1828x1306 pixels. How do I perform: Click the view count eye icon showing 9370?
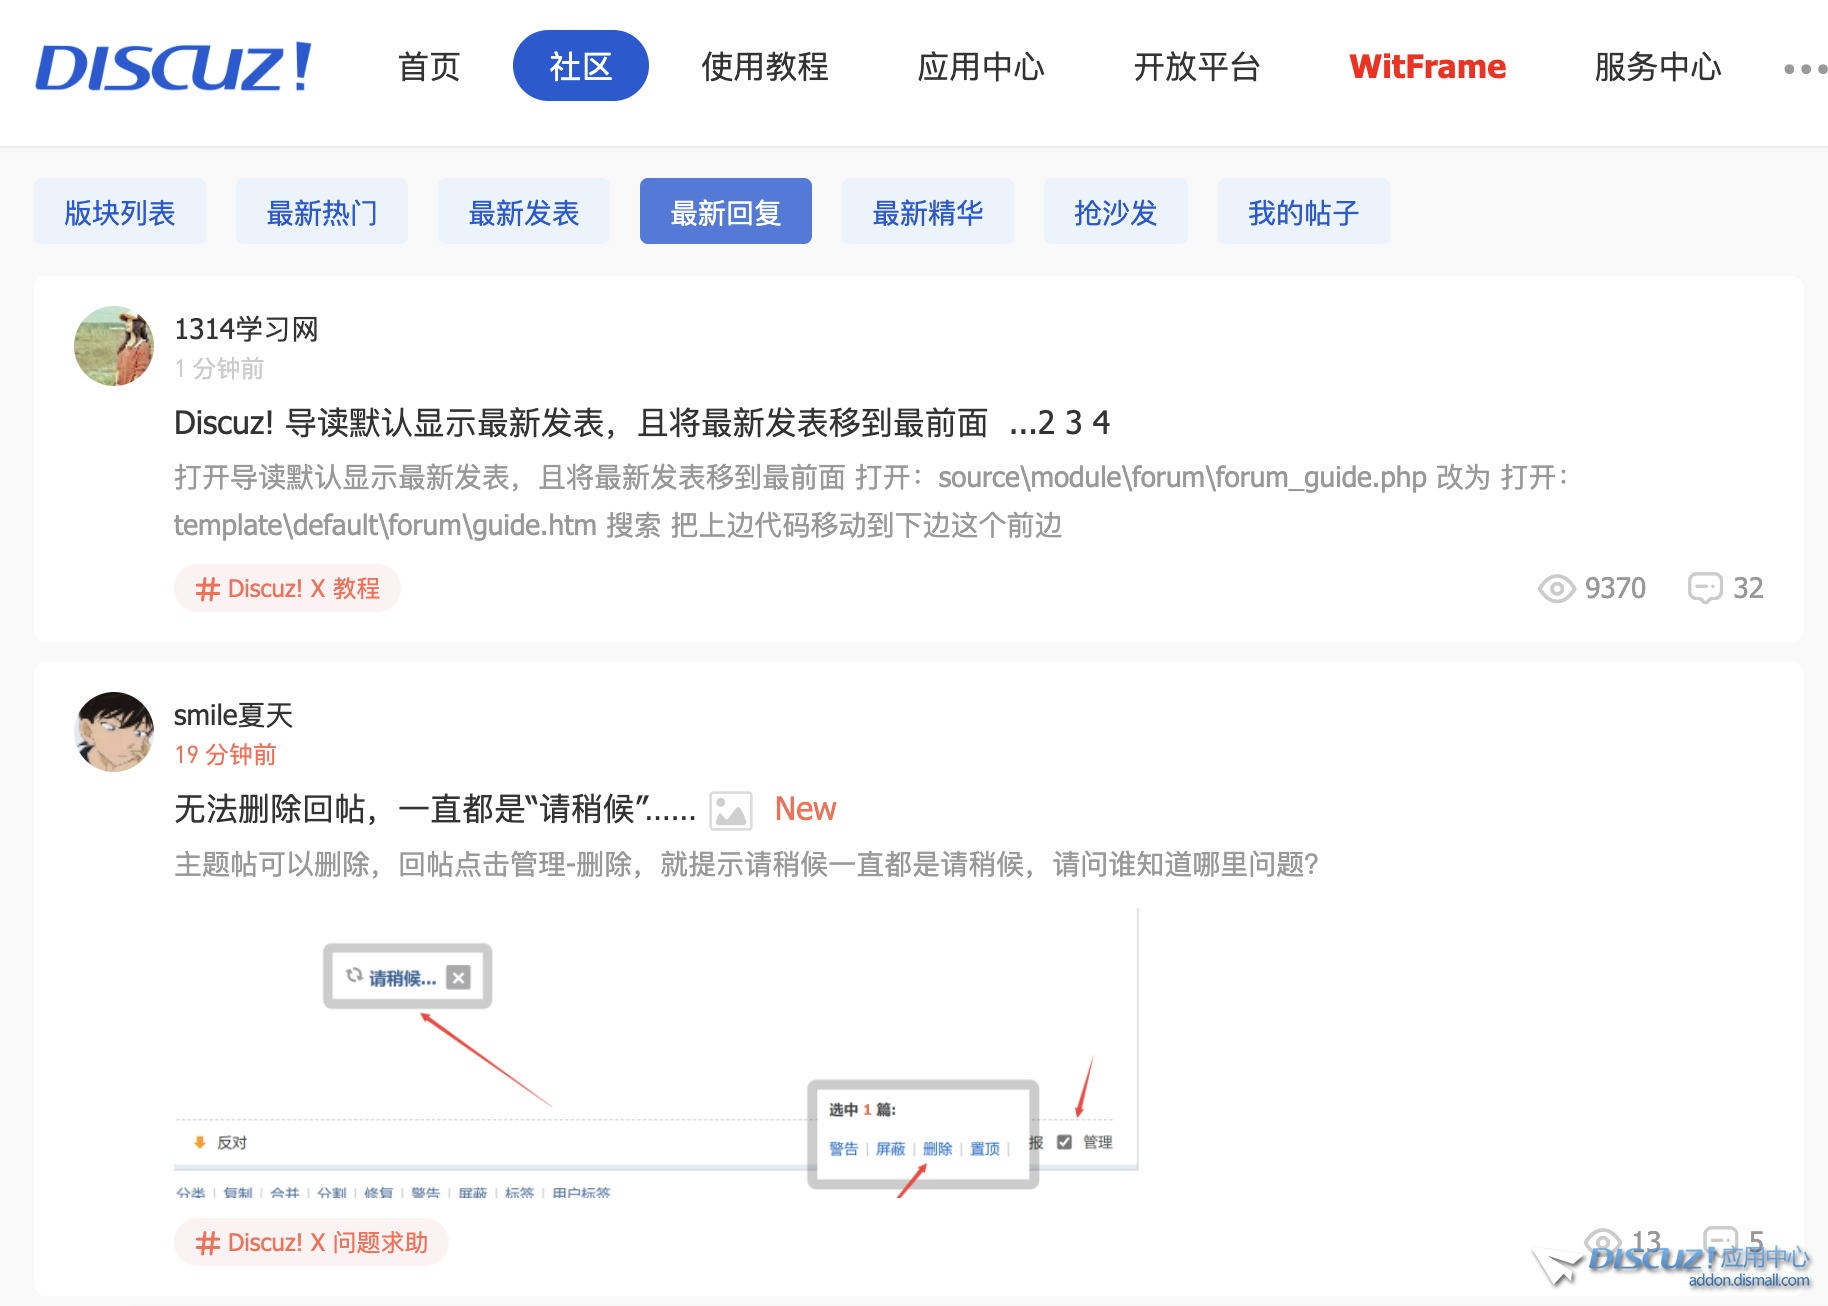point(1556,588)
